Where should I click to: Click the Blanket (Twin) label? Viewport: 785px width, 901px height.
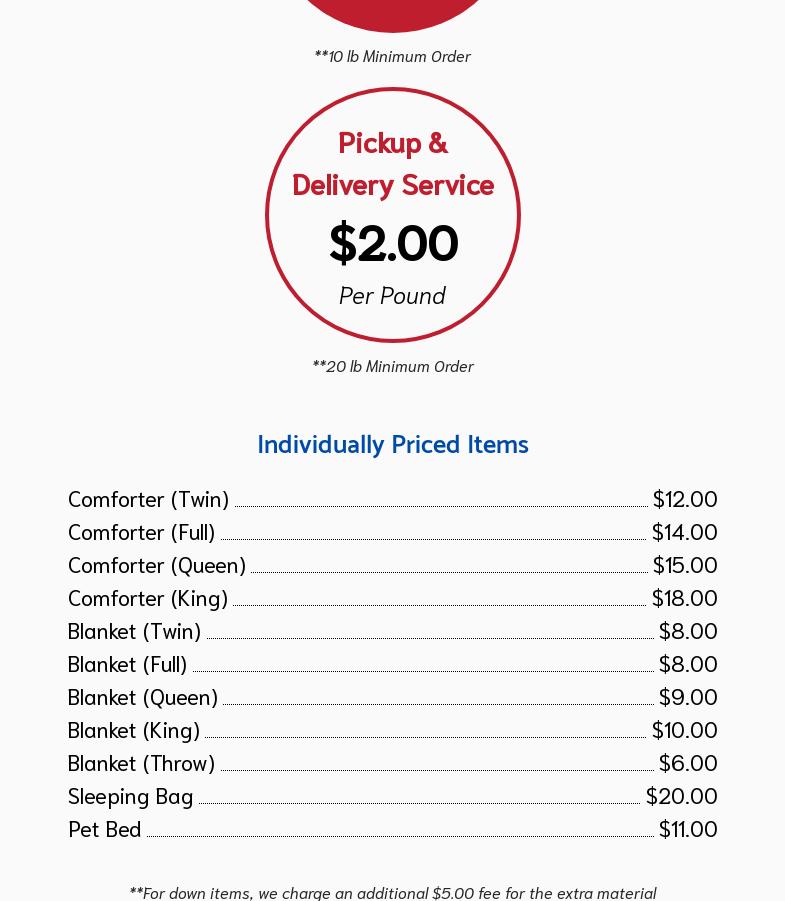click(x=134, y=630)
